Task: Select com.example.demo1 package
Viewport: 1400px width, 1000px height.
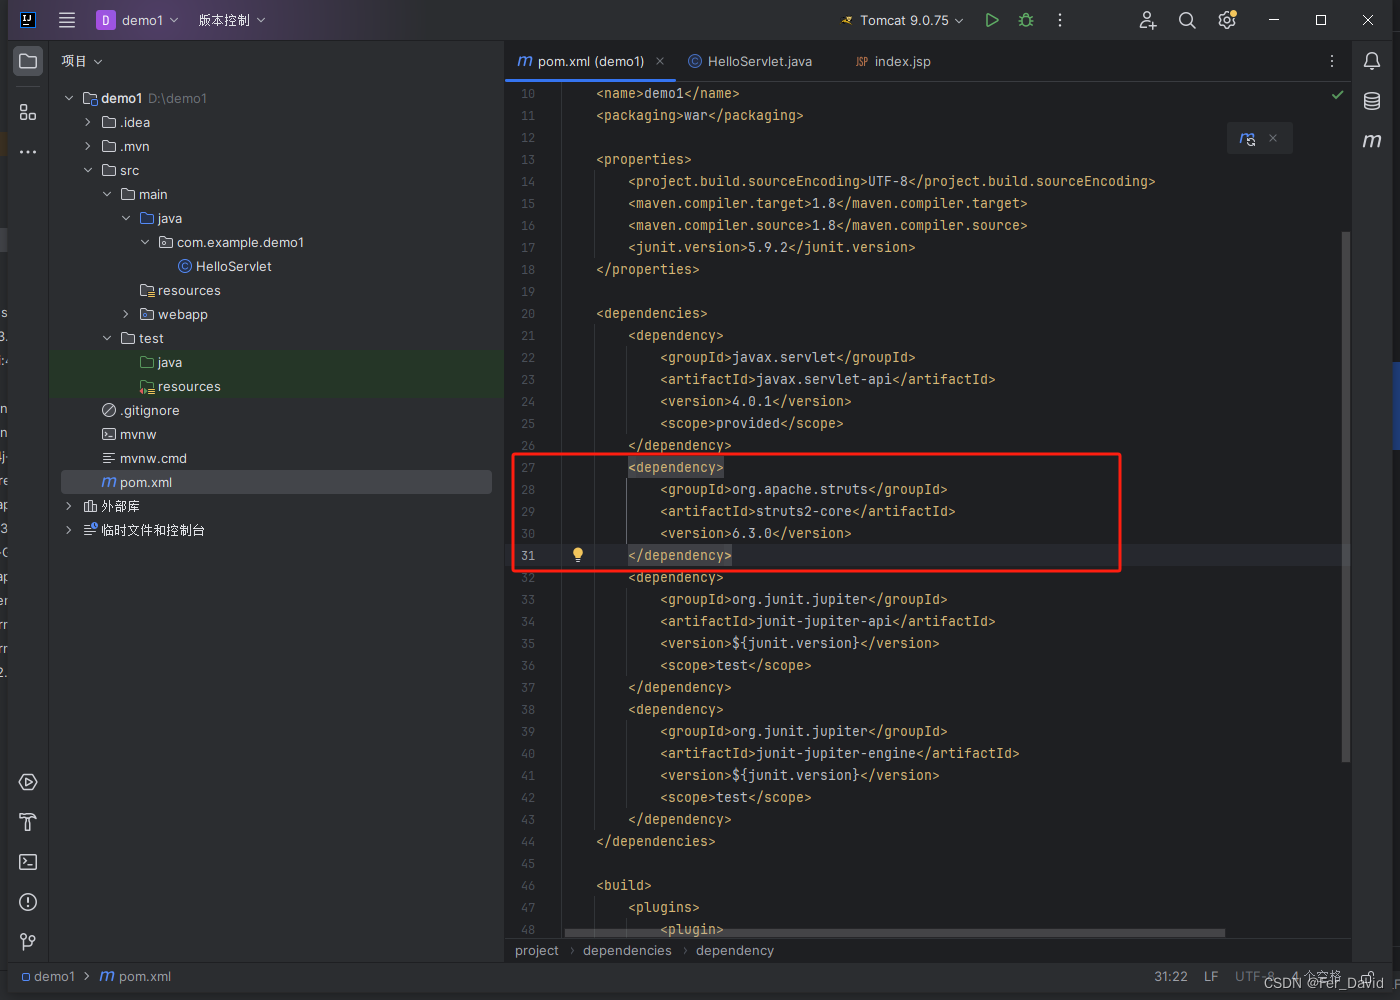Action: click(231, 242)
